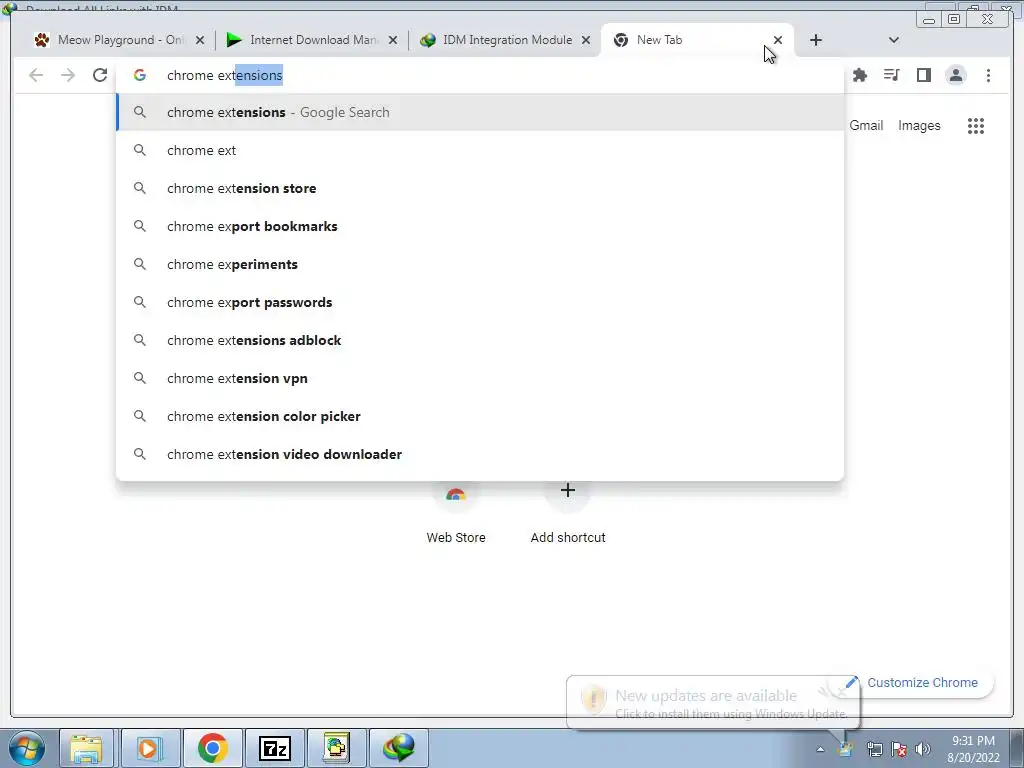The height and width of the screenshot is (768, 1024).
Task: Open the Images link
Action: 919,125
